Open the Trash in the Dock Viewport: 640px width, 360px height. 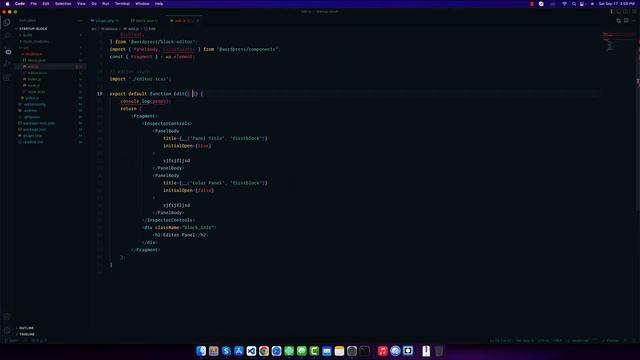coord(439,351)
